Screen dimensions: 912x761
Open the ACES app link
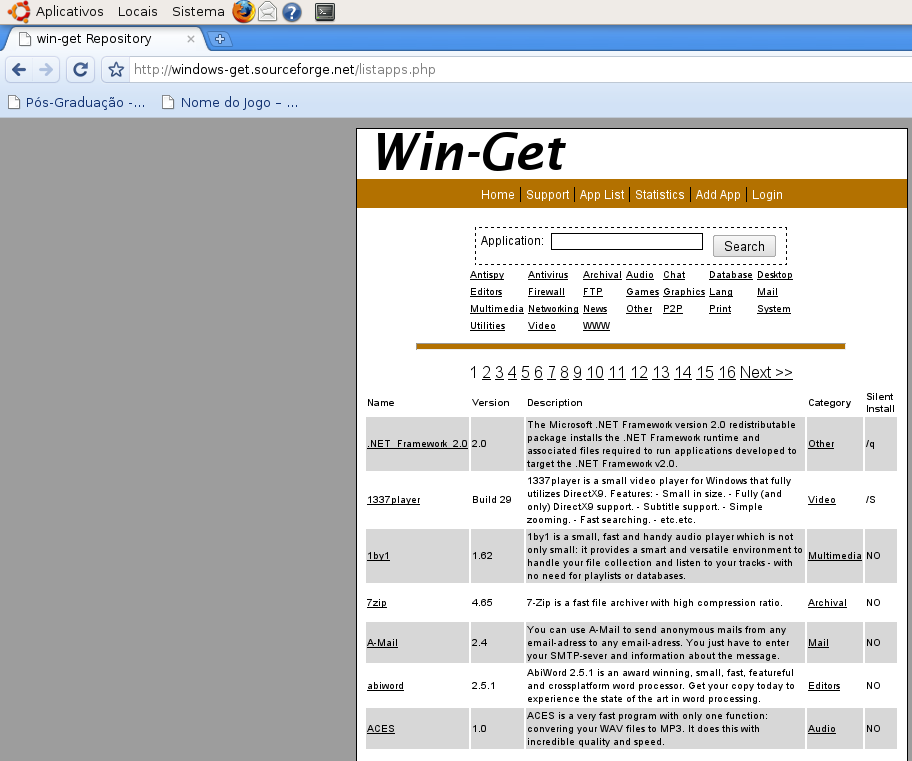[380, 729]
